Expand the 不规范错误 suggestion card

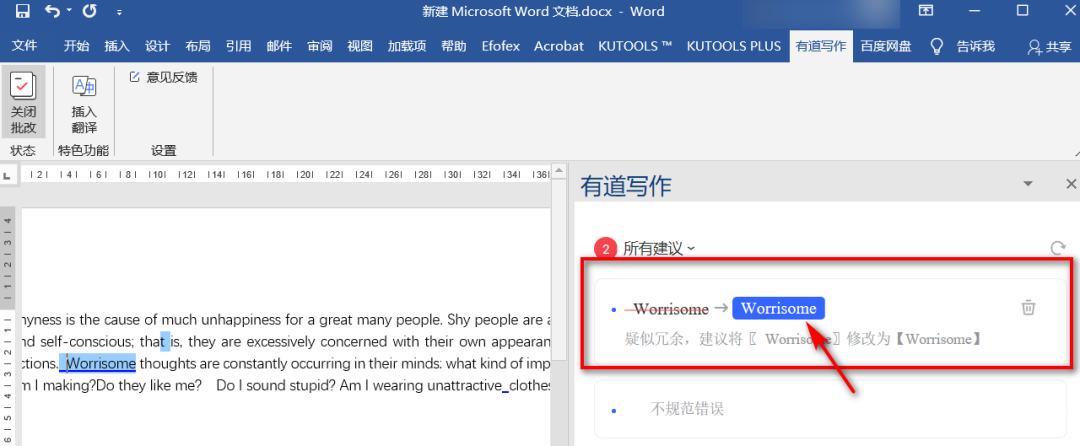pyautogui.click(x=830, y=409)
